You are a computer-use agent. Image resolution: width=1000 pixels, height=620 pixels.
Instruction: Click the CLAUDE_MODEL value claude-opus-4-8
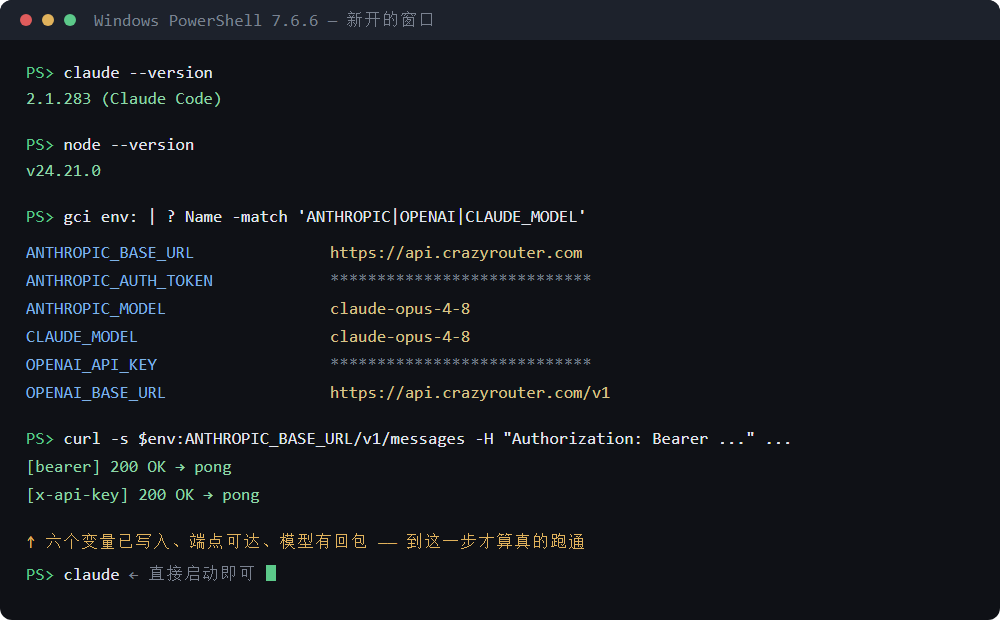(400, 337)
